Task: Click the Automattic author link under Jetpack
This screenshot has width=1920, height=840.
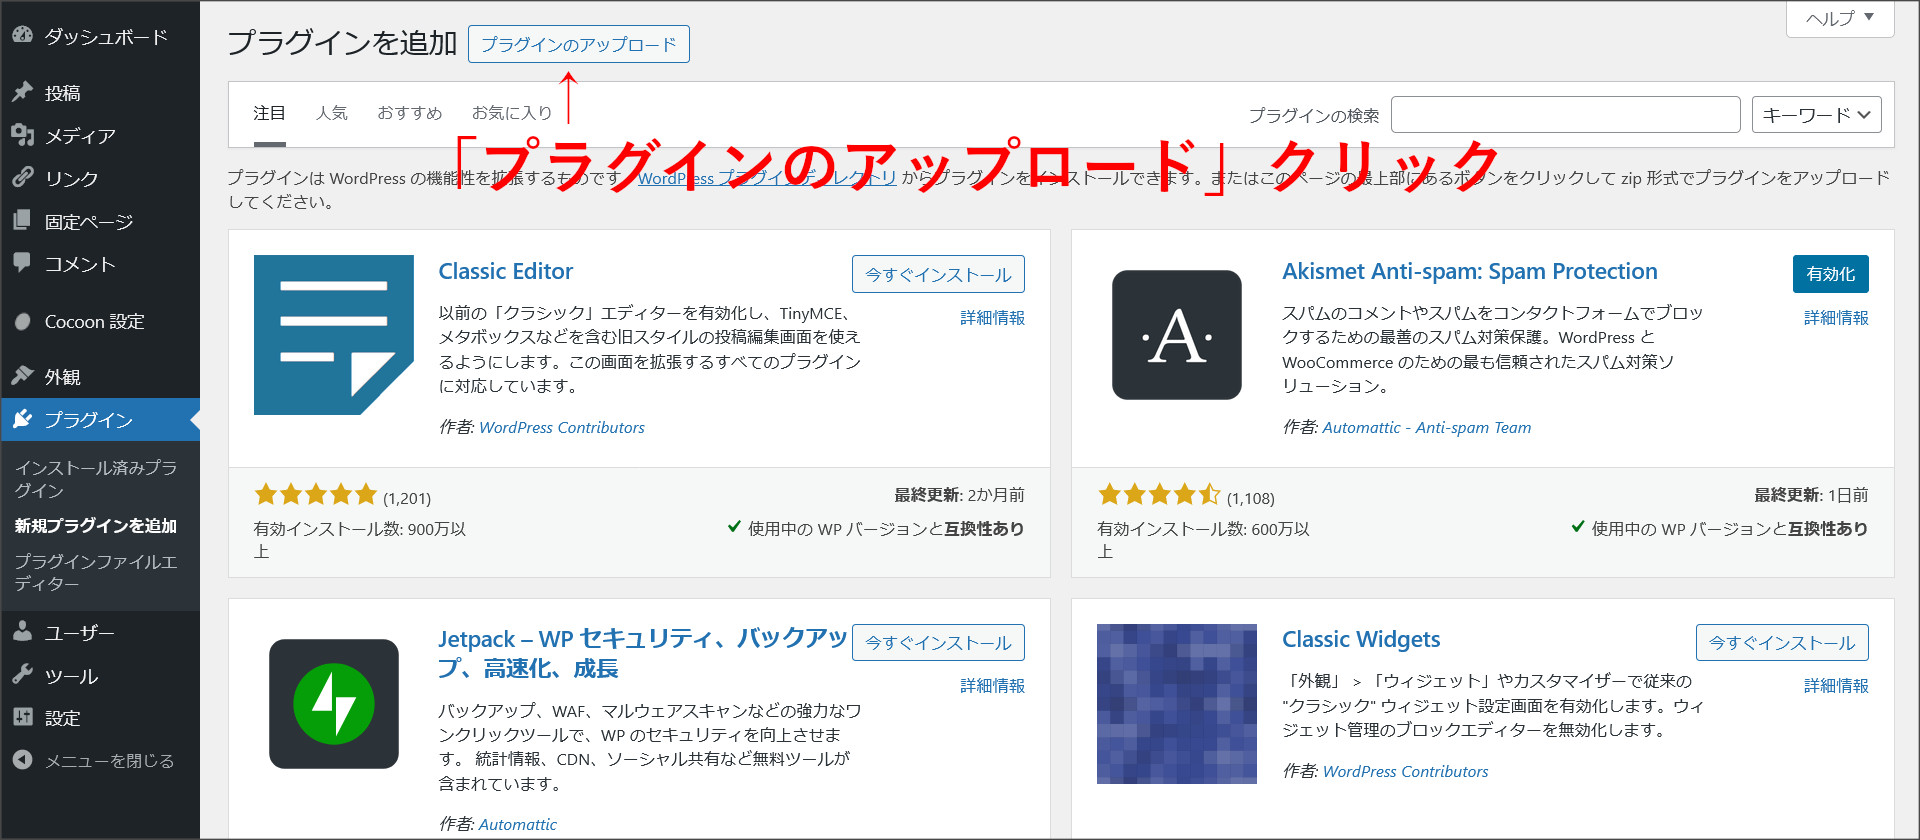Action: coord(518,824)
